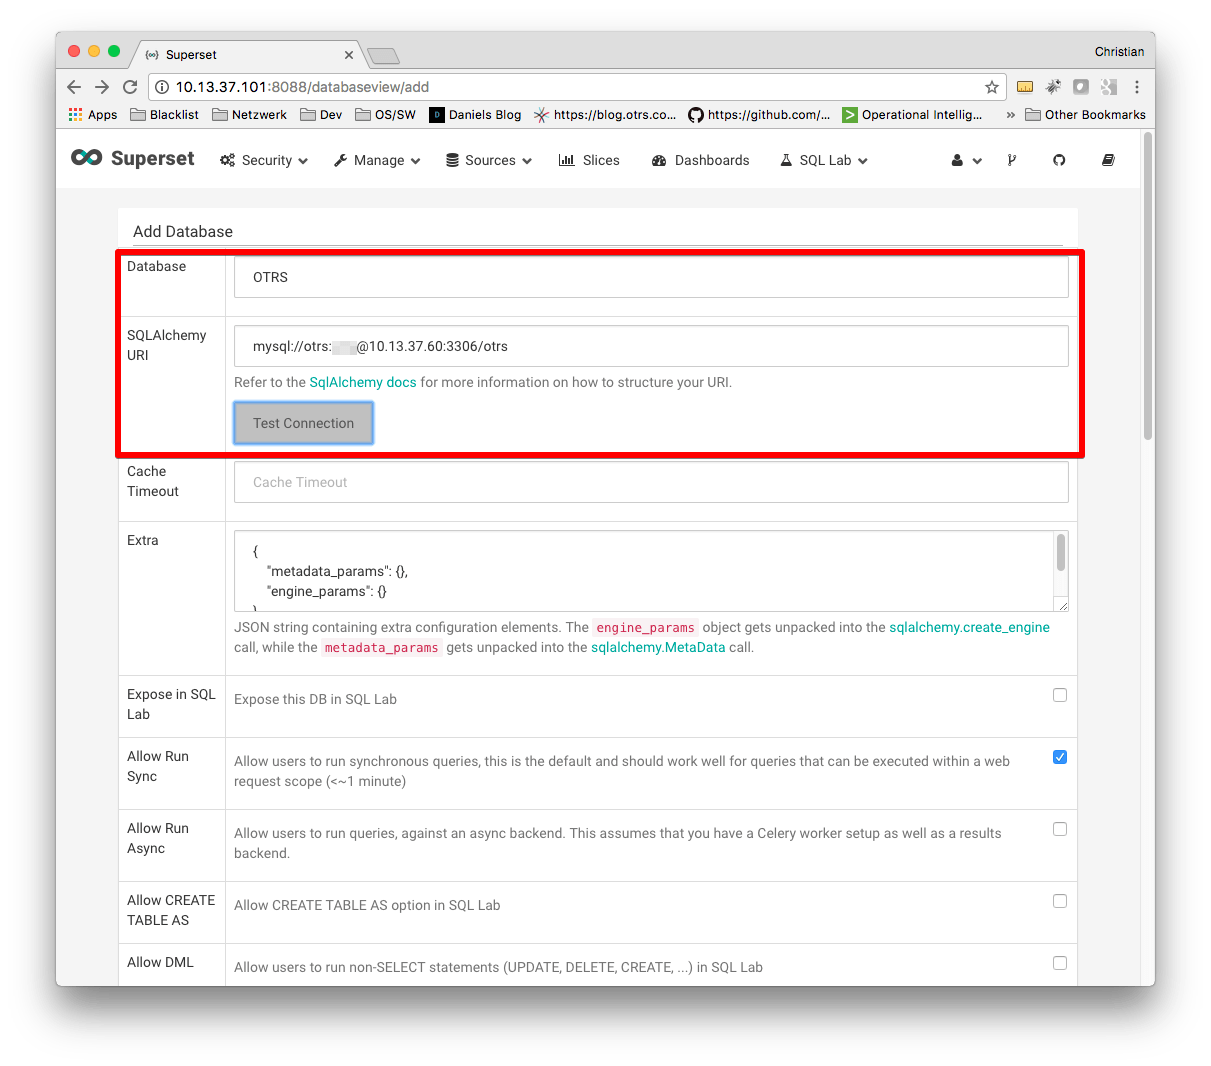Expand the SQL Lab dropdown

[x=824, y=160]
